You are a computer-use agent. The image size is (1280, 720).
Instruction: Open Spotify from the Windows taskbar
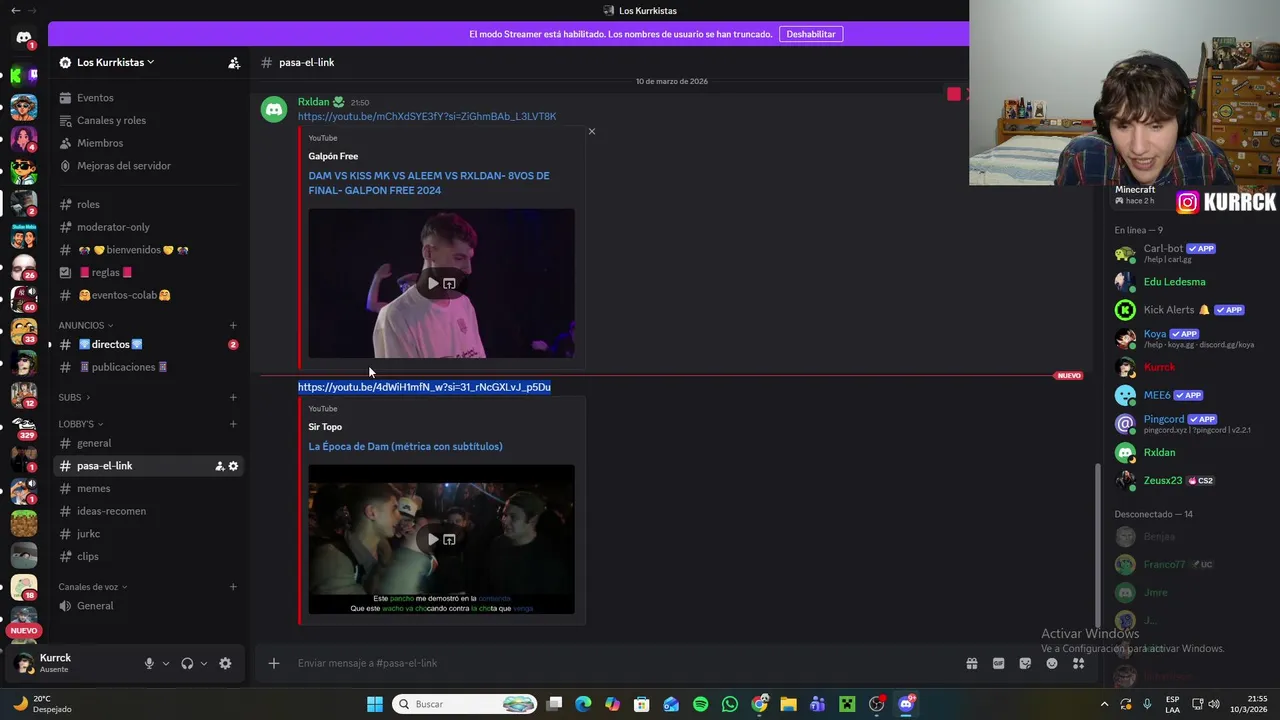700,704
